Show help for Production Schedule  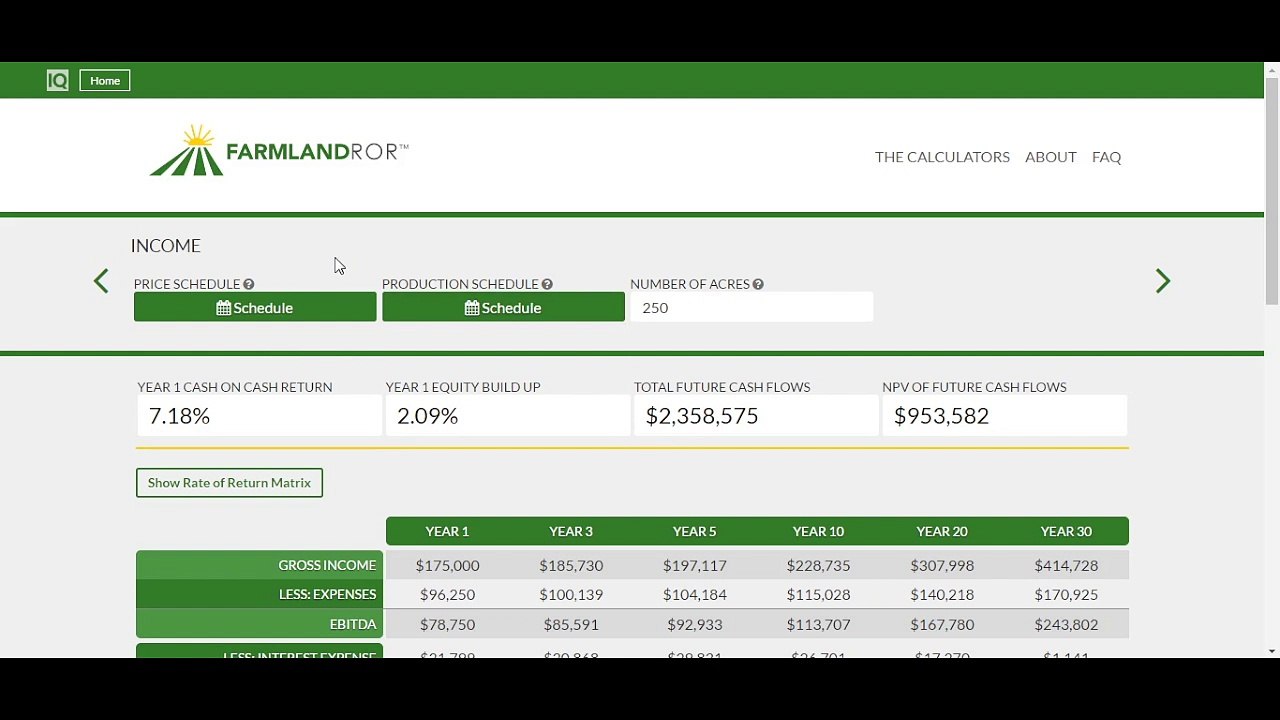[x=547, y=284]
